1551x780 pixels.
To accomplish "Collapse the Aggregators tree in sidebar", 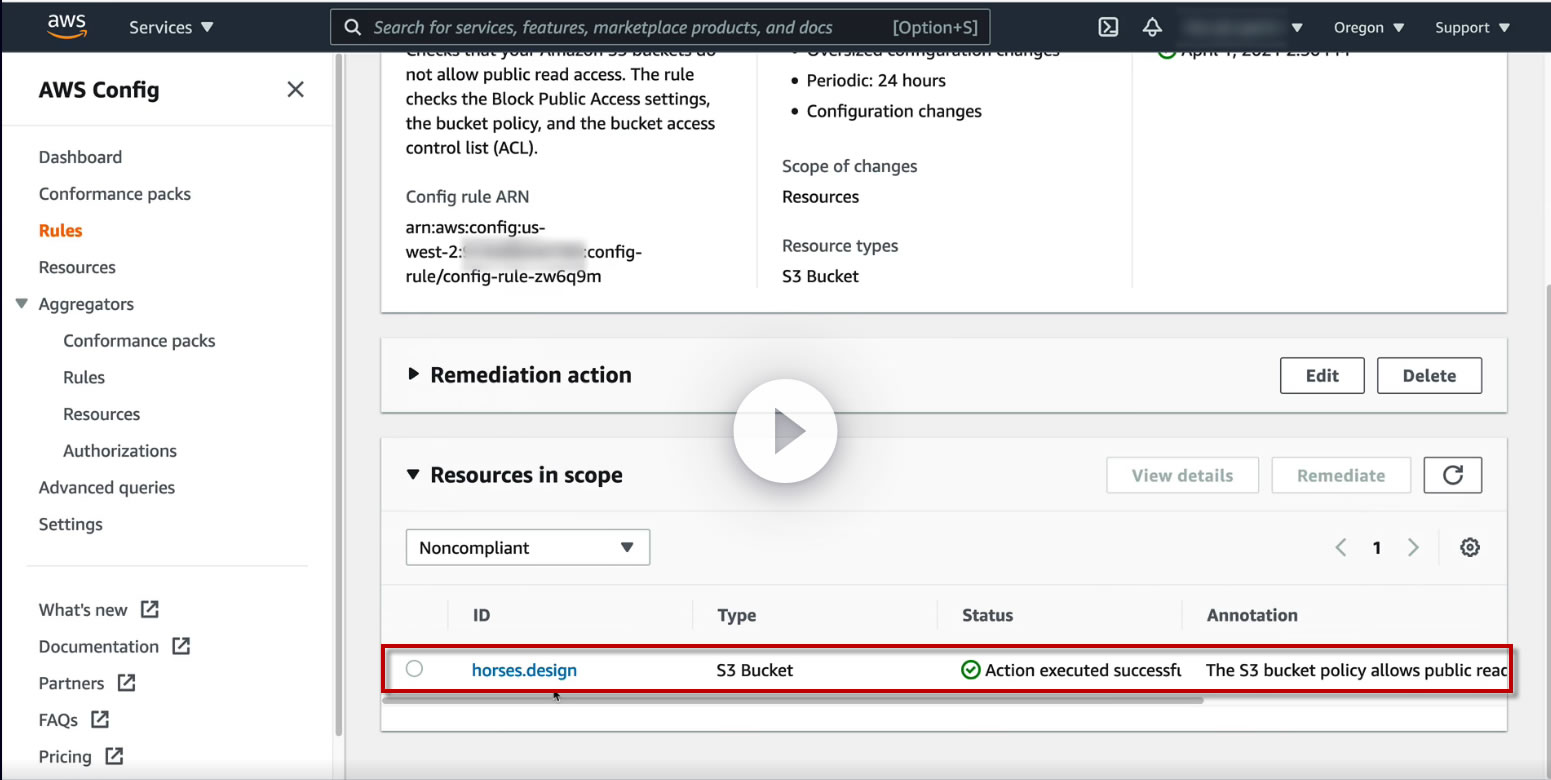I will [22, 304].
